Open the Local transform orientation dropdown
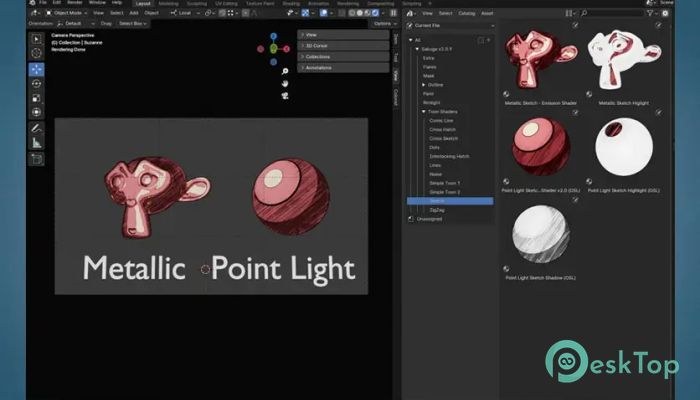The width and height of the screenshot is (700, 400). [x=185, y=13]
